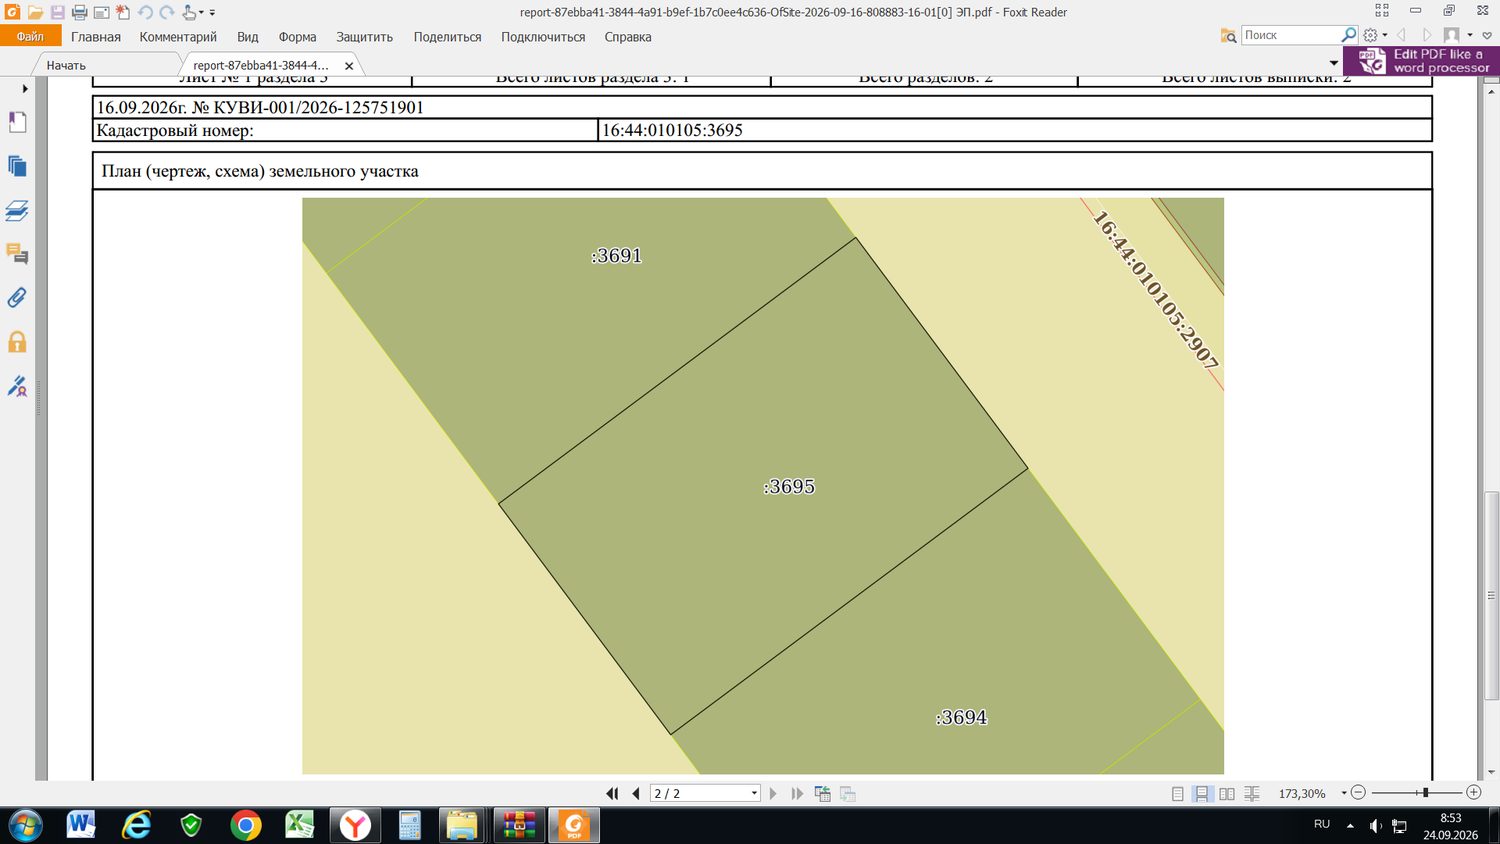Image resolution: width=1500 pixels, height=844 pixels.
Task: Open the Комментарий ribbon tab
Action: click(x=178, y=37)
